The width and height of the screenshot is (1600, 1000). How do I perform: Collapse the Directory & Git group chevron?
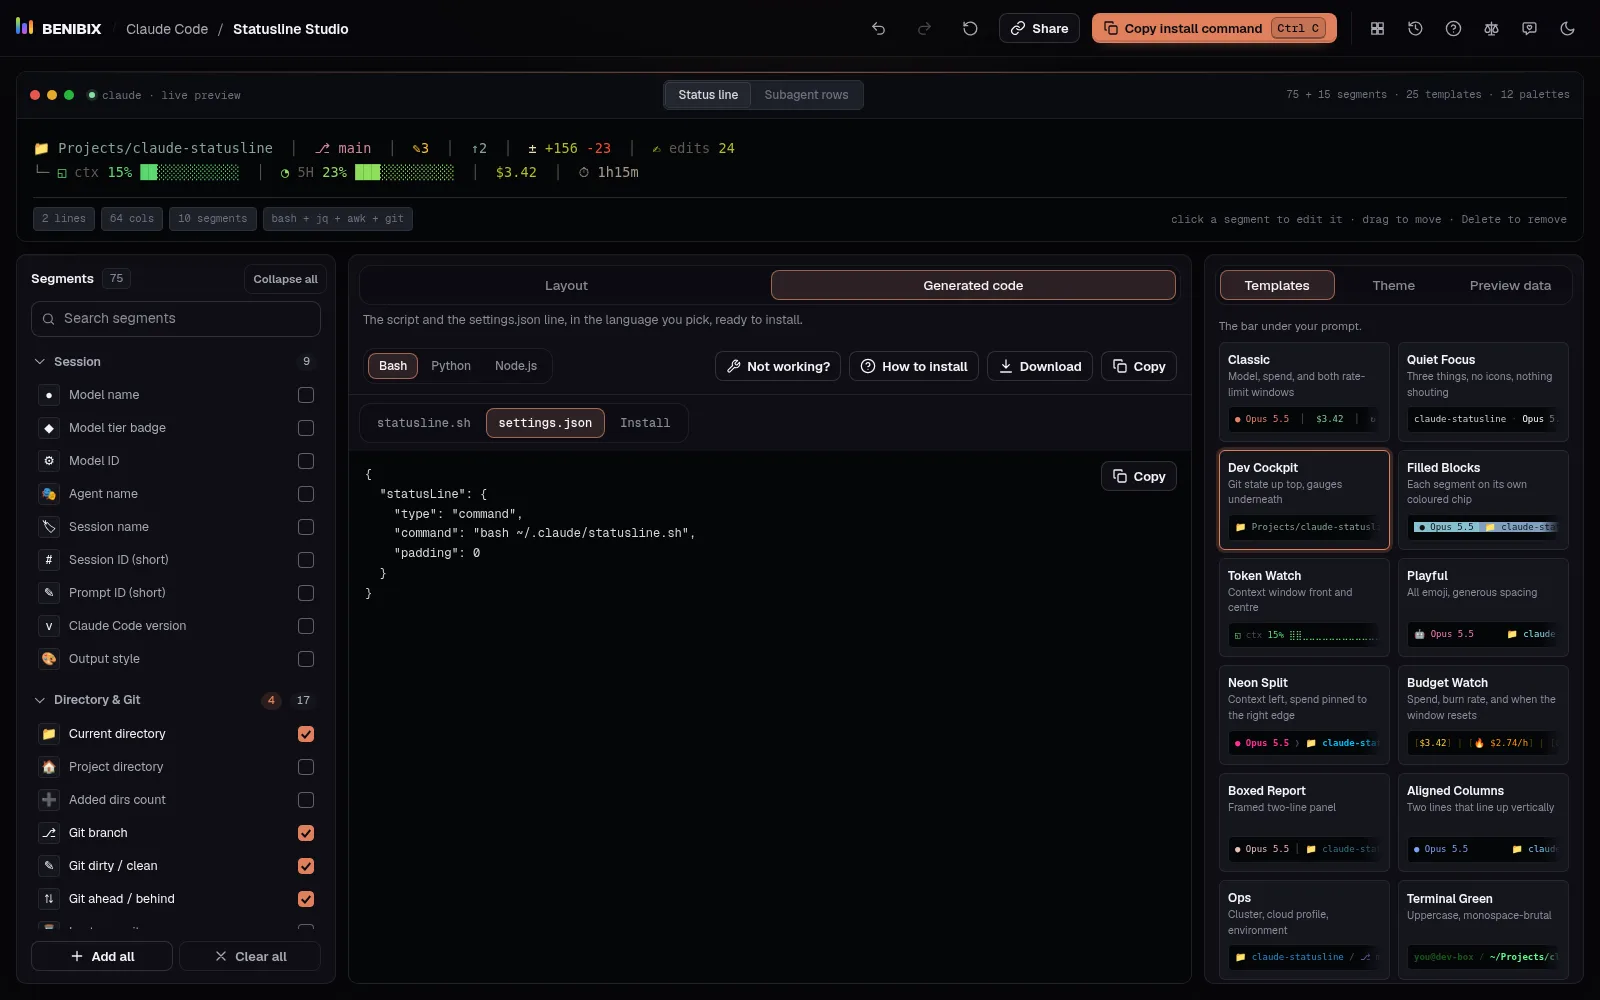(x=40, y=700)
